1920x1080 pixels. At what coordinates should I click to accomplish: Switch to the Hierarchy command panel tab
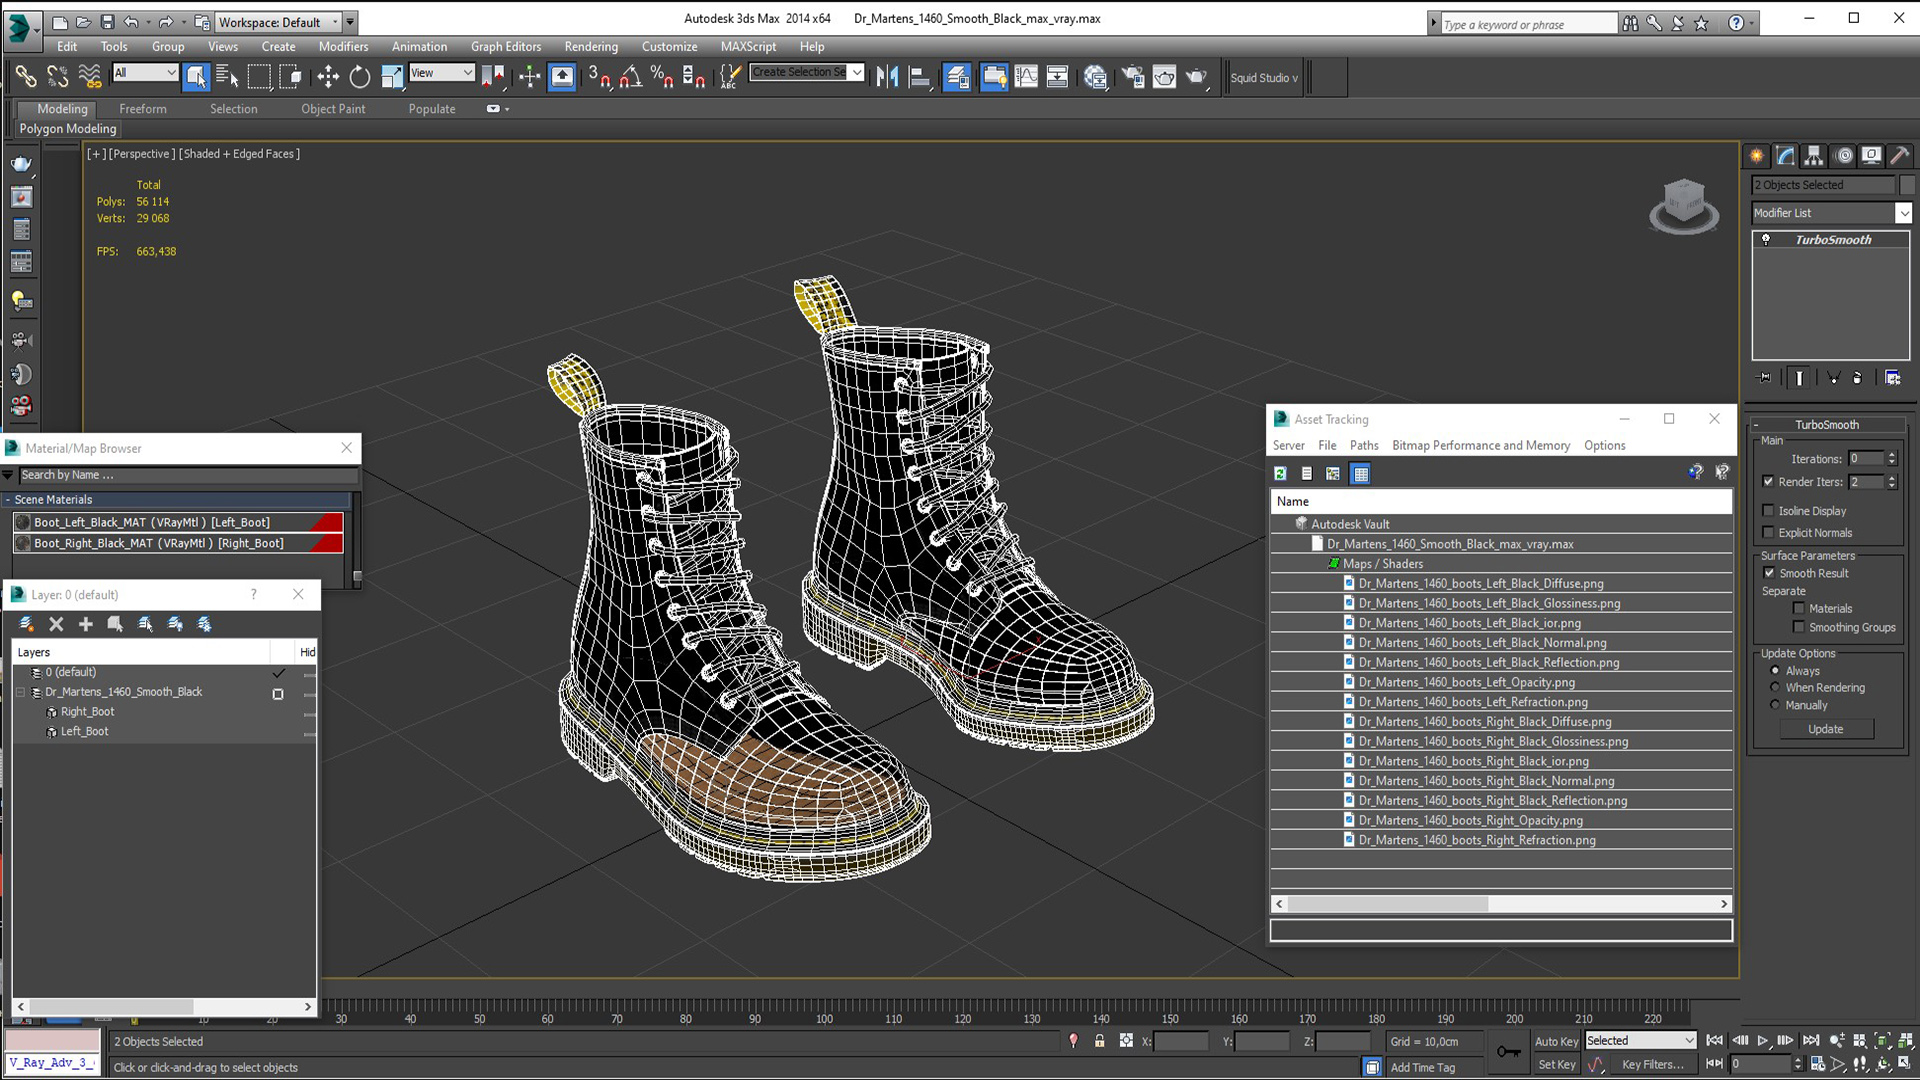tap(1814, 155)
